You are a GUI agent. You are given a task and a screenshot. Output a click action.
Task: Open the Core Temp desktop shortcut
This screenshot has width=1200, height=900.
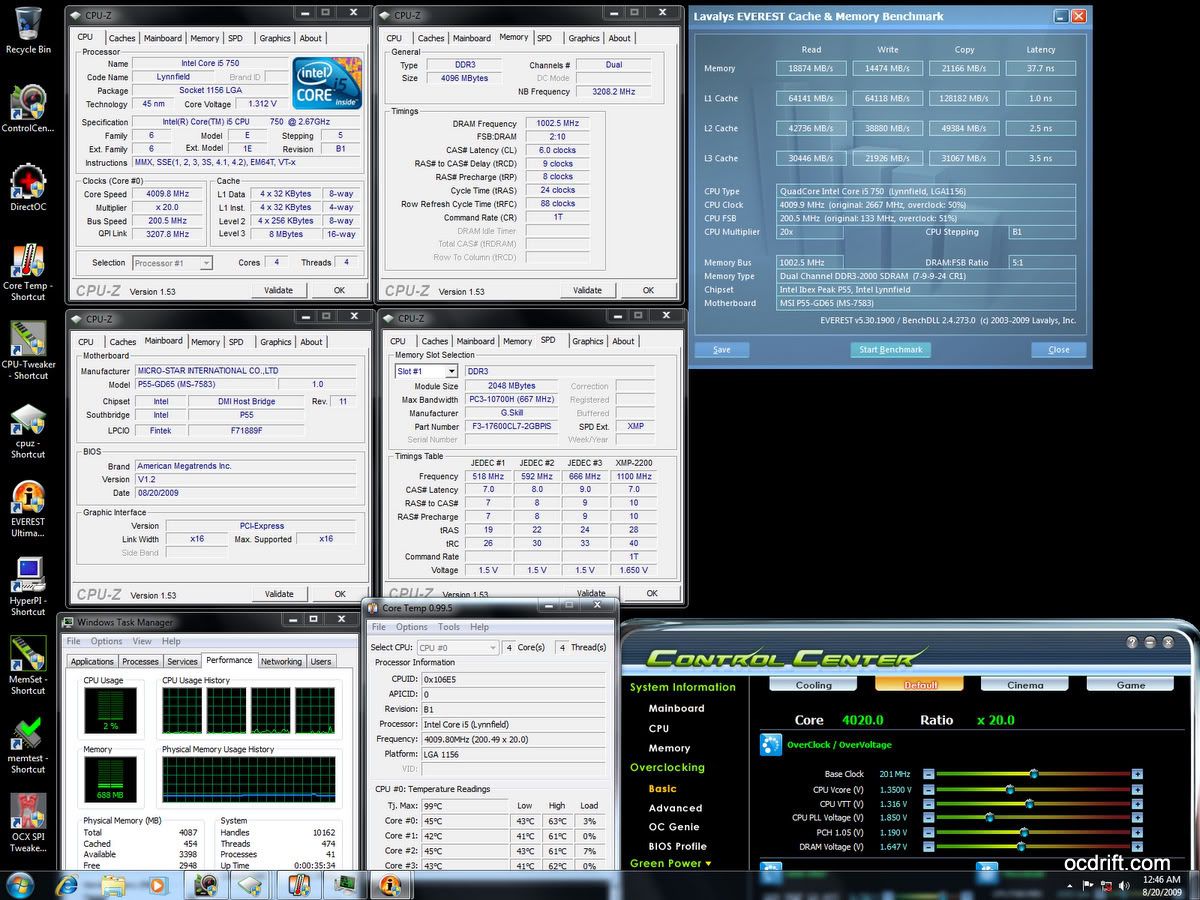tap(28, 263)
